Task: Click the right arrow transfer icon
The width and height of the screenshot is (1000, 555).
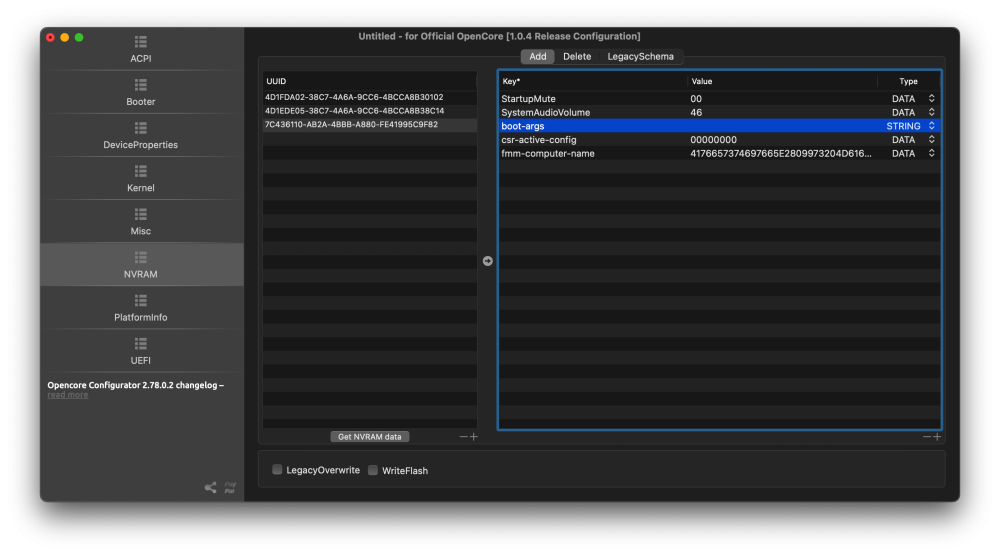Action: tap(487, 261)
